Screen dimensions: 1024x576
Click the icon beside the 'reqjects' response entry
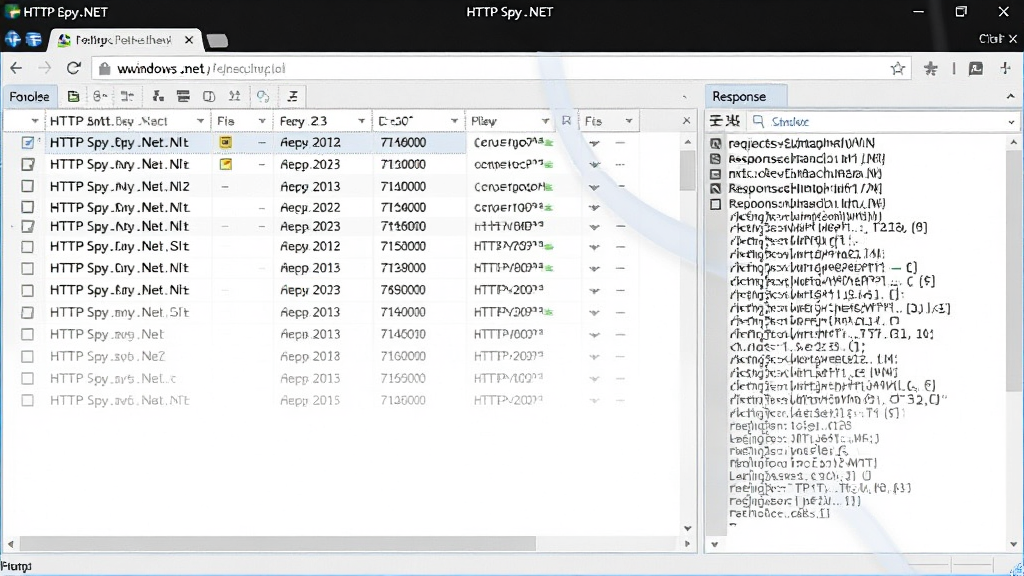coord(716,143)
